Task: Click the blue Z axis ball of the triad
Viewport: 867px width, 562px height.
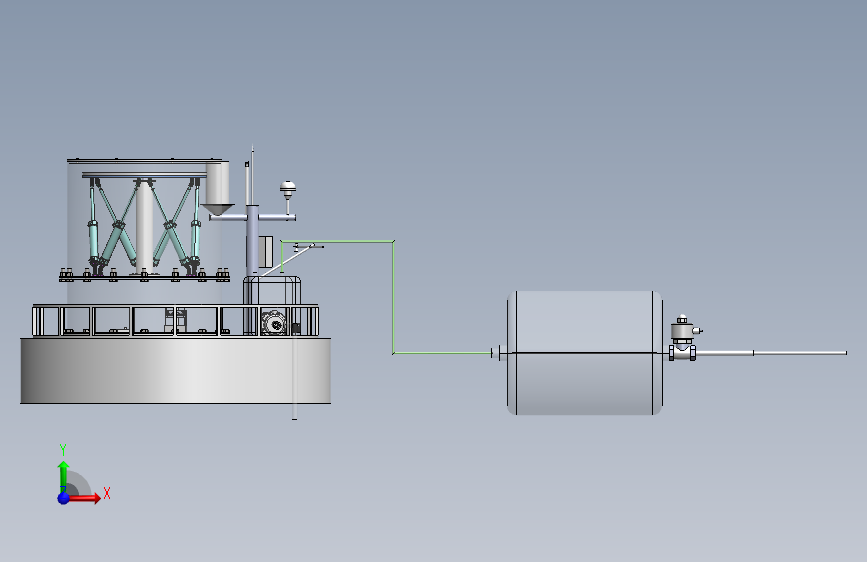Action: [64, 498]
